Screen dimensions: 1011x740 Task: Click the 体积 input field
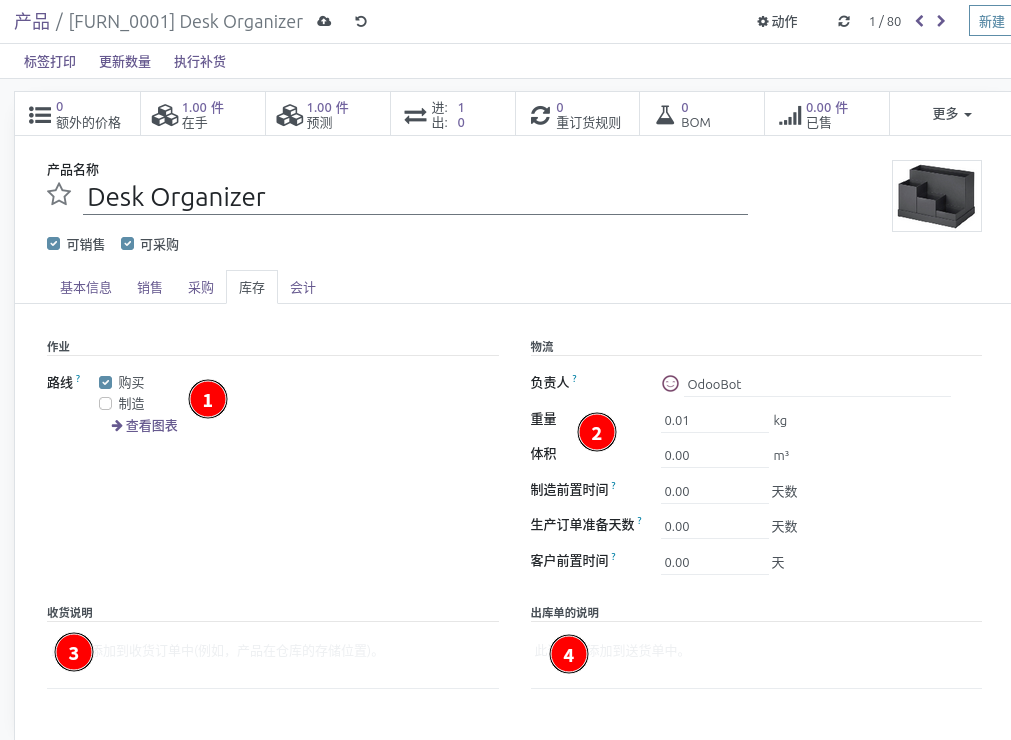pos(714,455)
